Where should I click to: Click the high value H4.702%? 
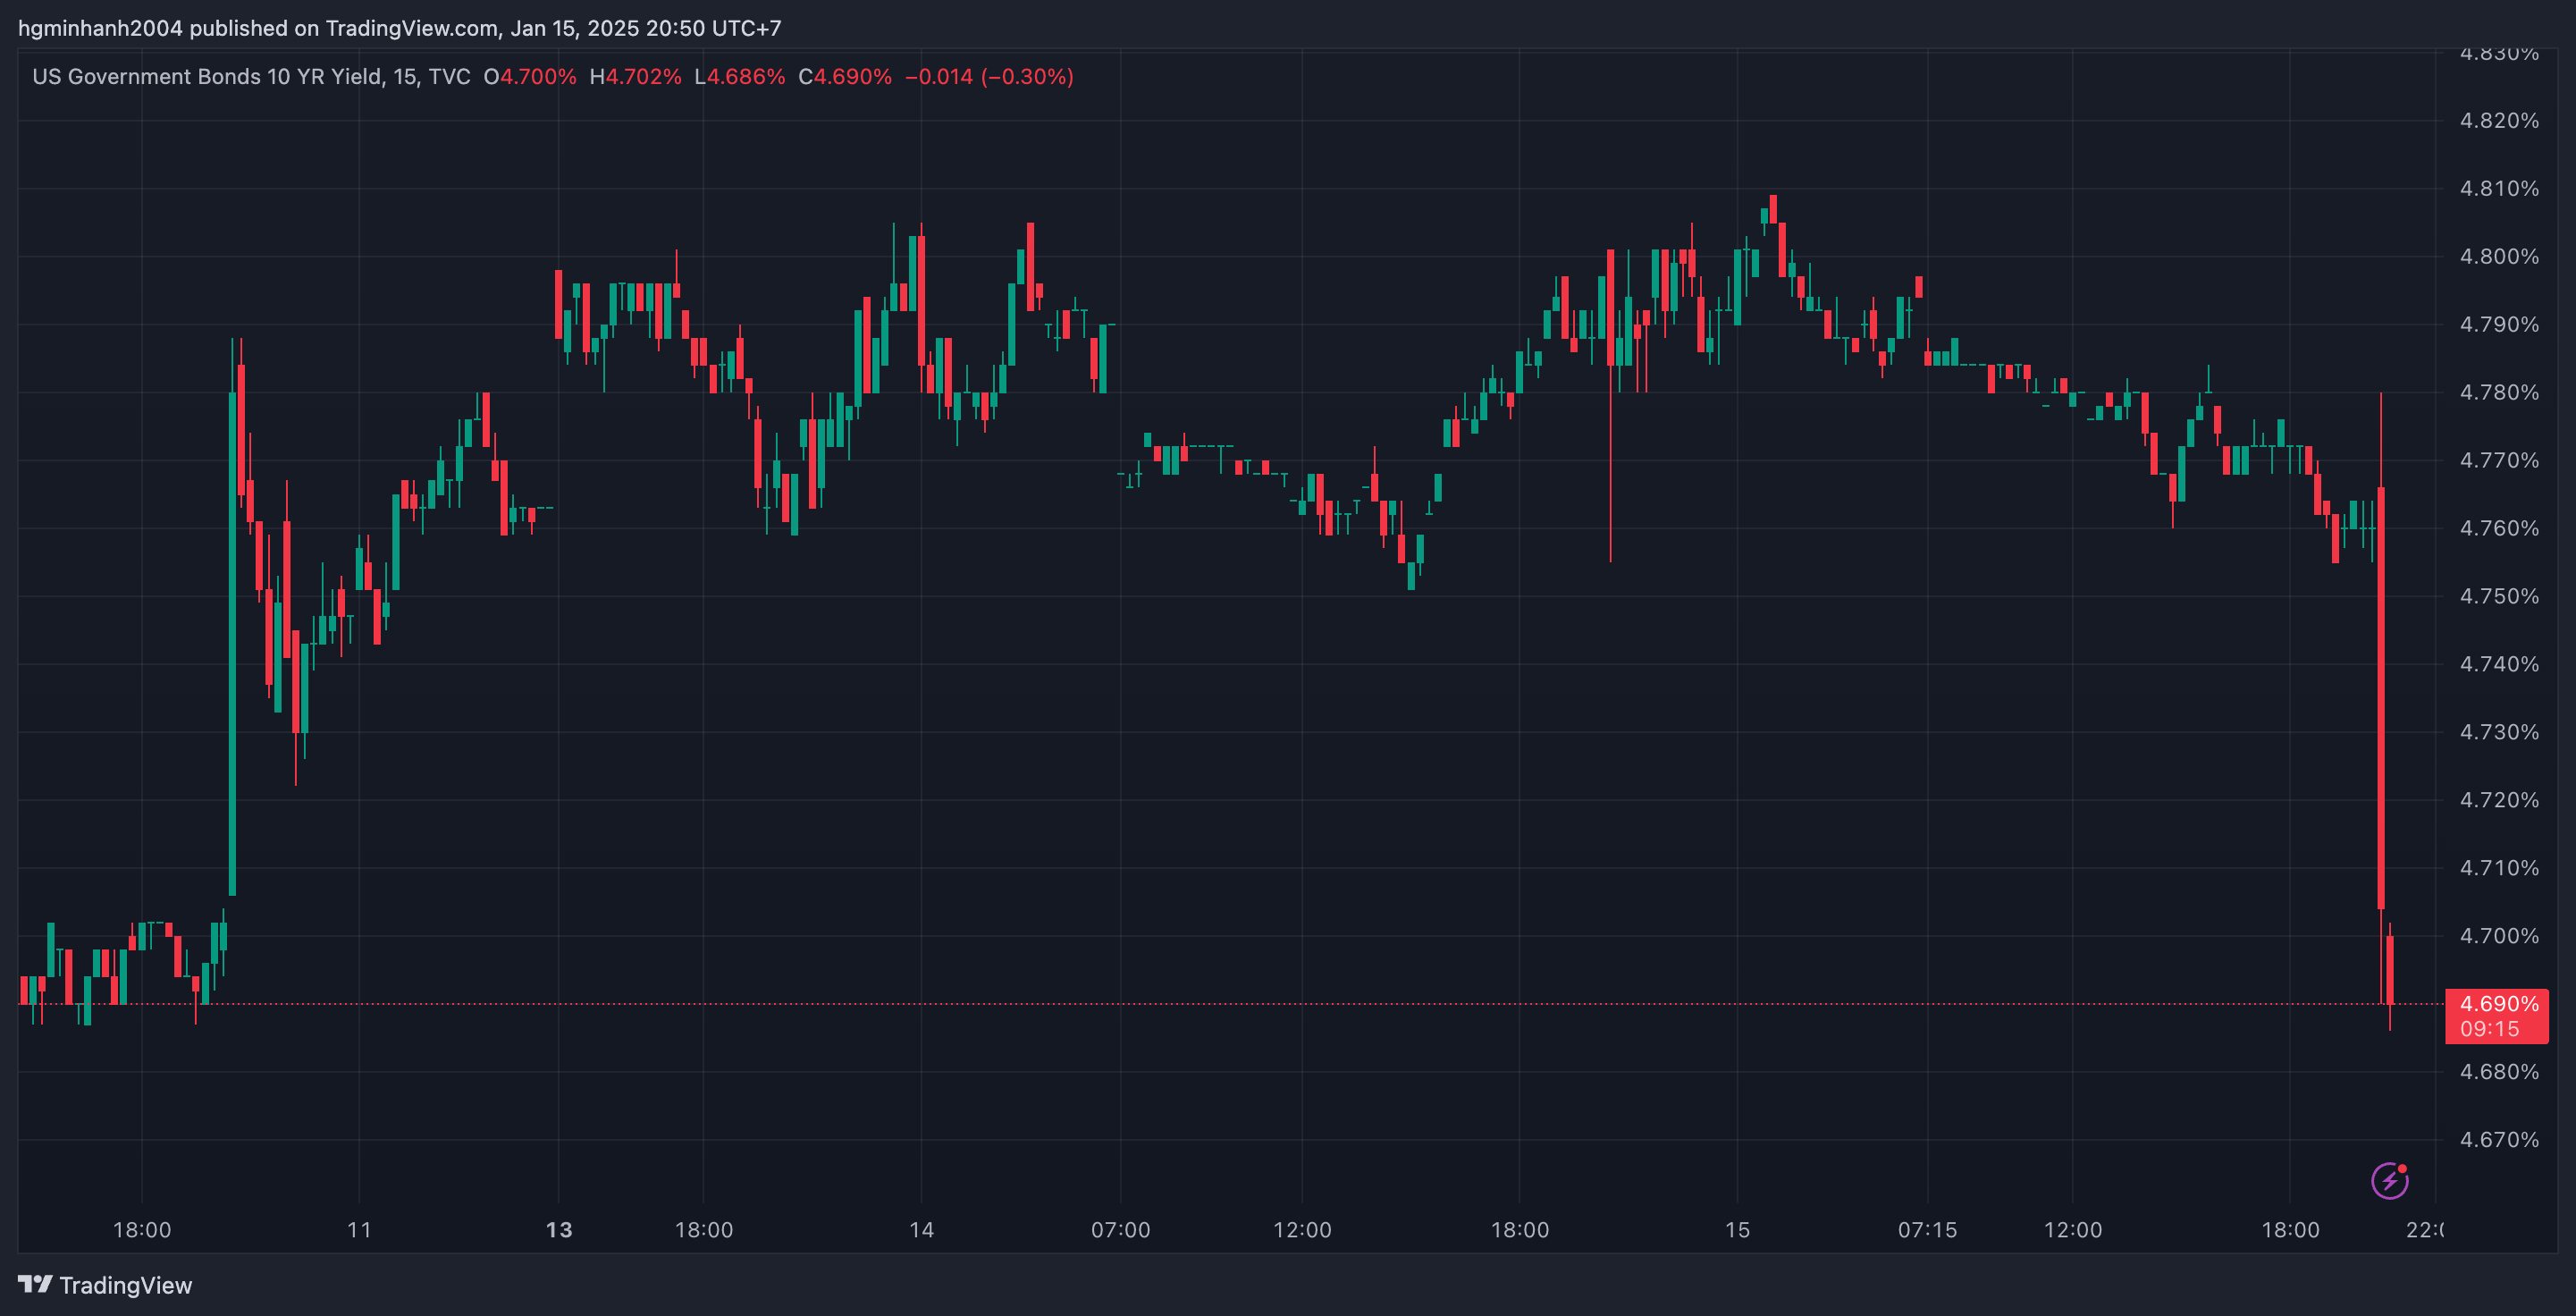(x=635, y=77)
